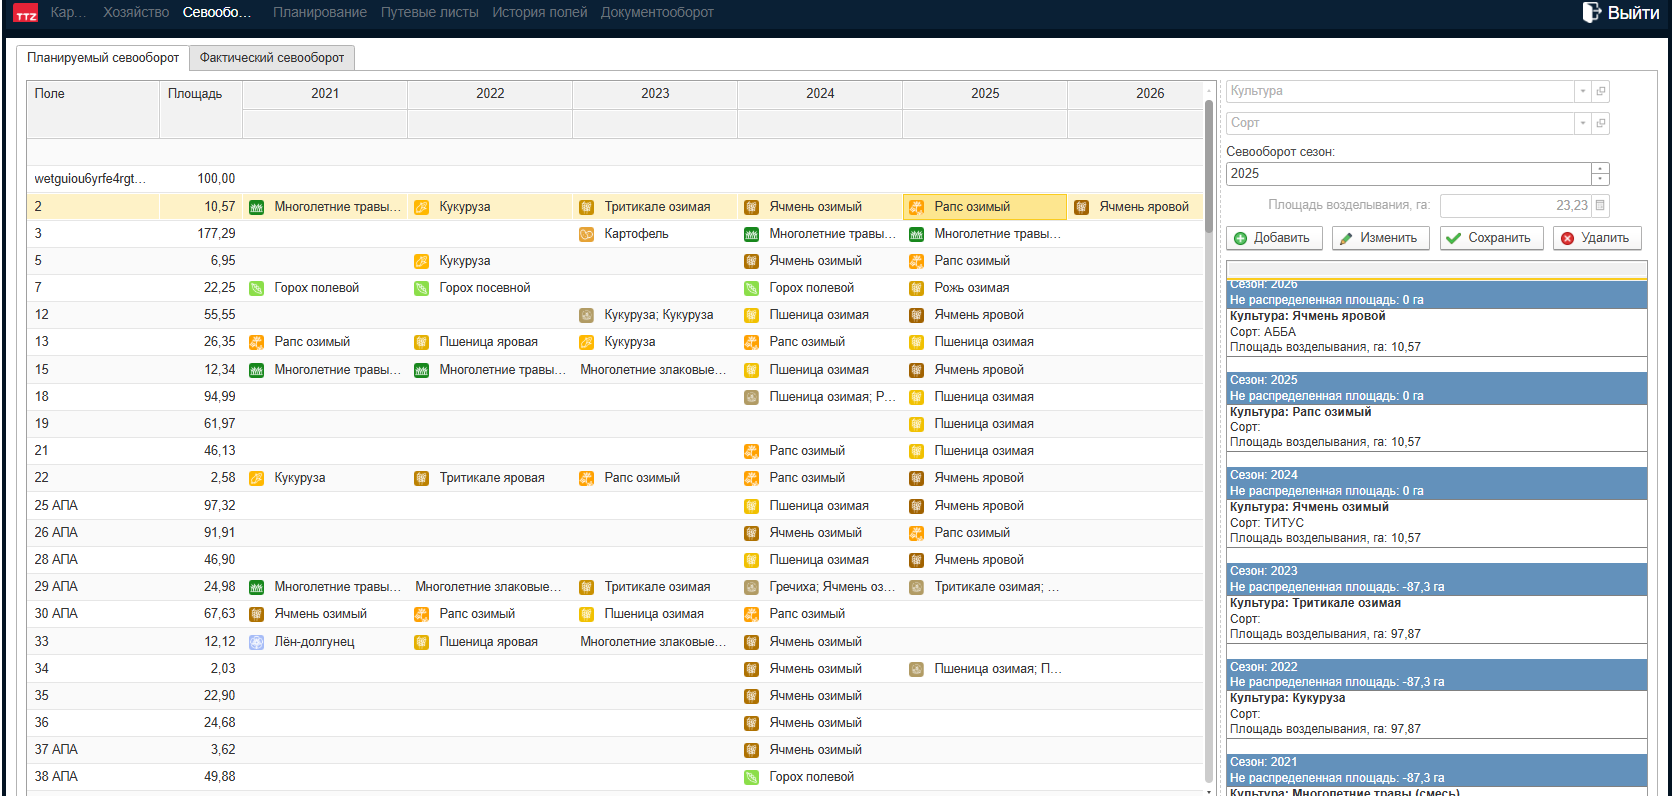The width and height of the screenshot is (1672, 796).
Task: Select the Сезон: 2024 entry in season list
Action: [1436, 475]
